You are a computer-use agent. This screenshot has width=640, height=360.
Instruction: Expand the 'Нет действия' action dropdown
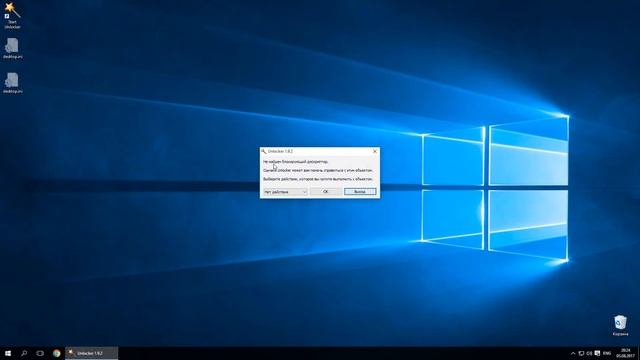click(x=285, y=191)
